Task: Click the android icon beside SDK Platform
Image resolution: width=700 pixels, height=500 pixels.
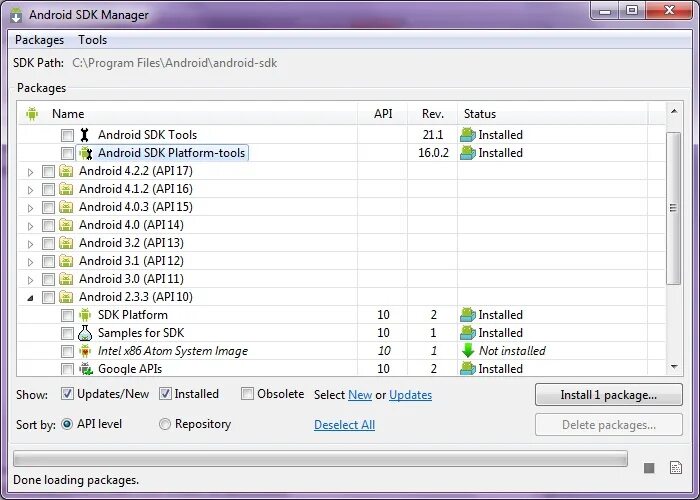Action: click(x=85, y=315)
